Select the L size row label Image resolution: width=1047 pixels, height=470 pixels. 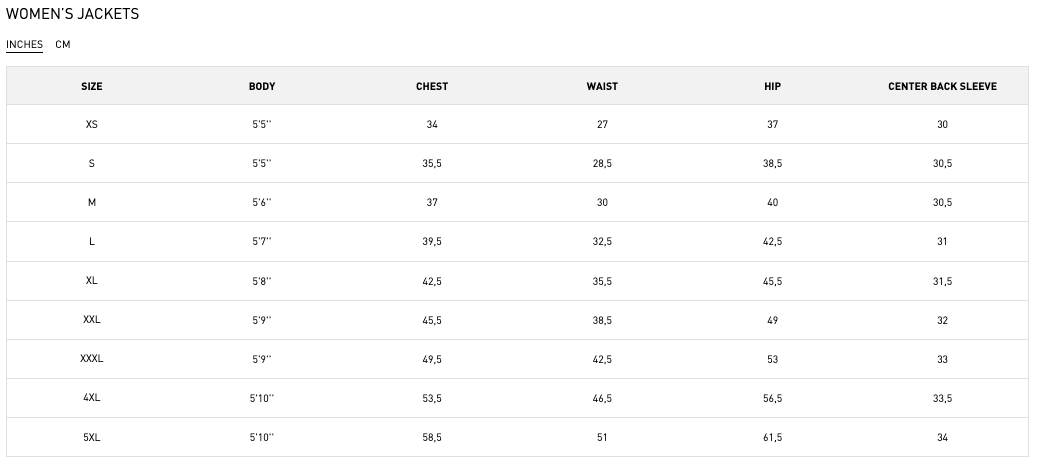(x=92, y=241)
